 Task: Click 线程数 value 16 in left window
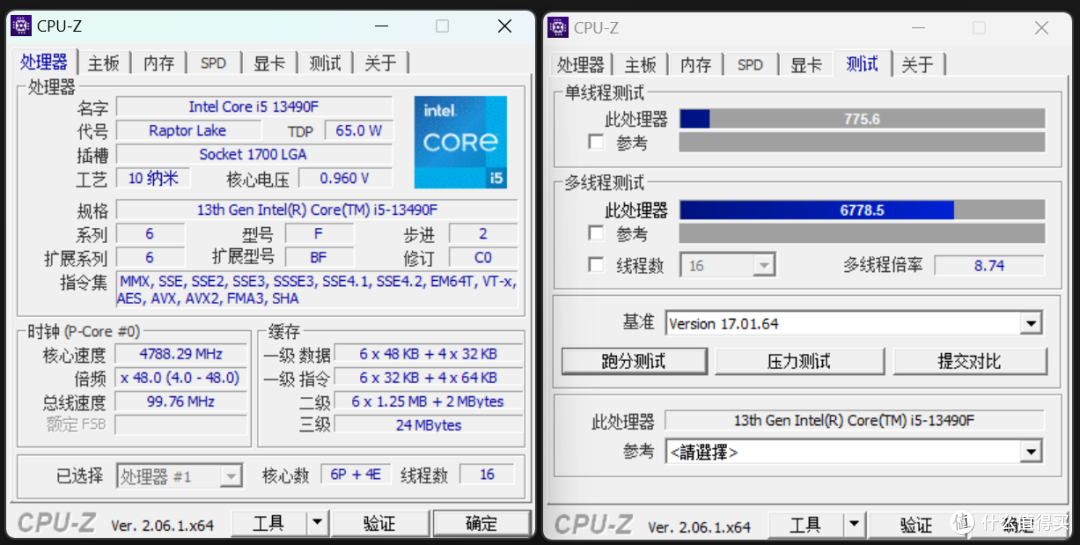coord(487,475)
